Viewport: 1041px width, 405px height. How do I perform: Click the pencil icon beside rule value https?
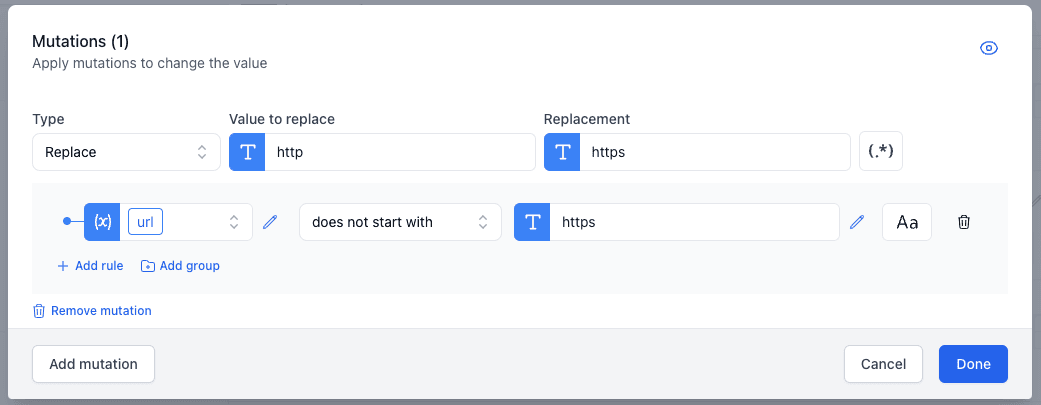point(857,222)
